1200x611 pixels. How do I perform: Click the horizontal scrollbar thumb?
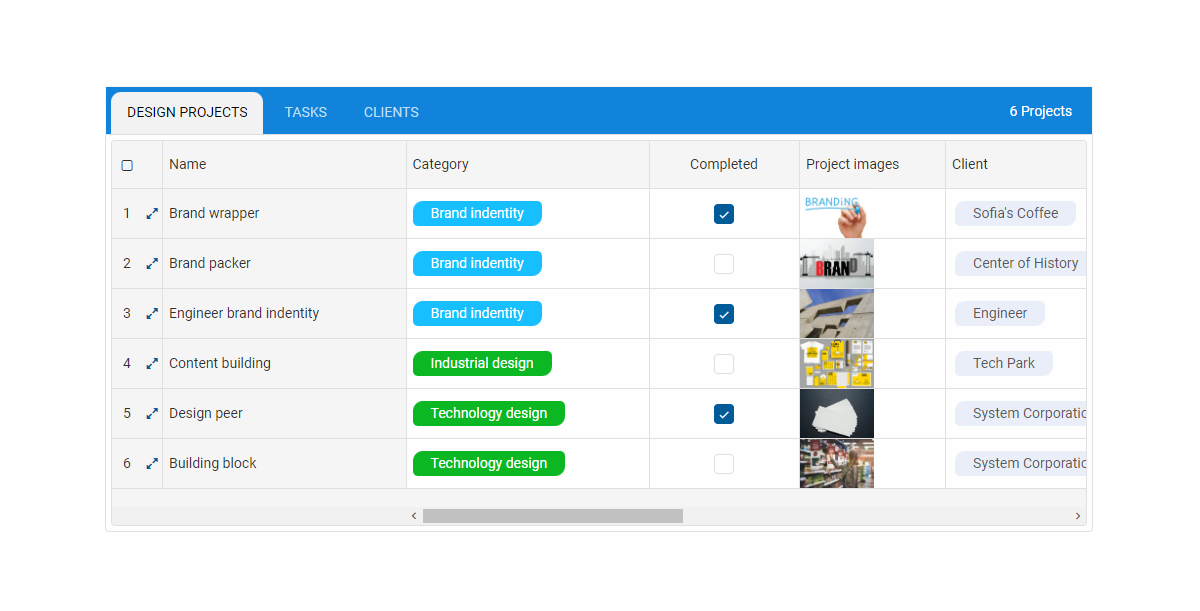pyautogui.click(x=554, y=516)
